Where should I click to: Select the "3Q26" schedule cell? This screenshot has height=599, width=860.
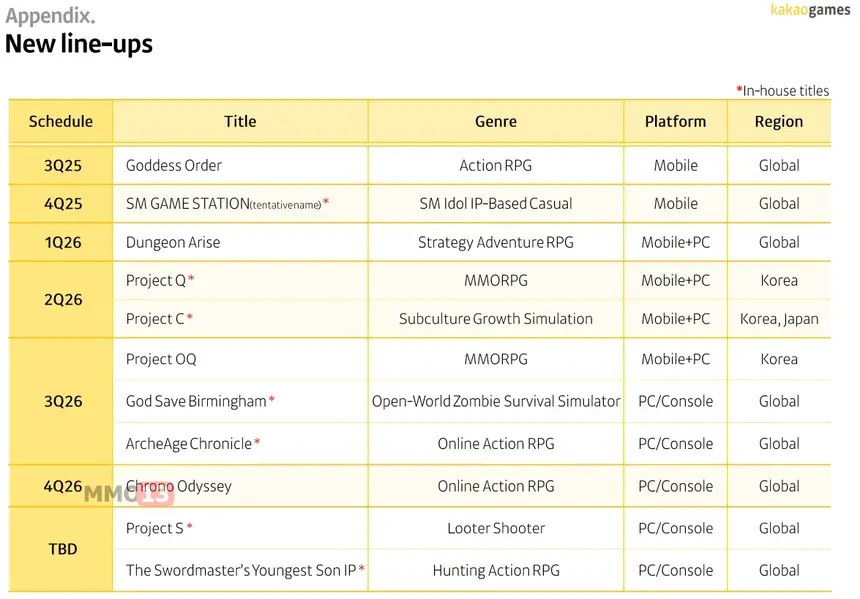pyautogui.click(x=63, y=402)
